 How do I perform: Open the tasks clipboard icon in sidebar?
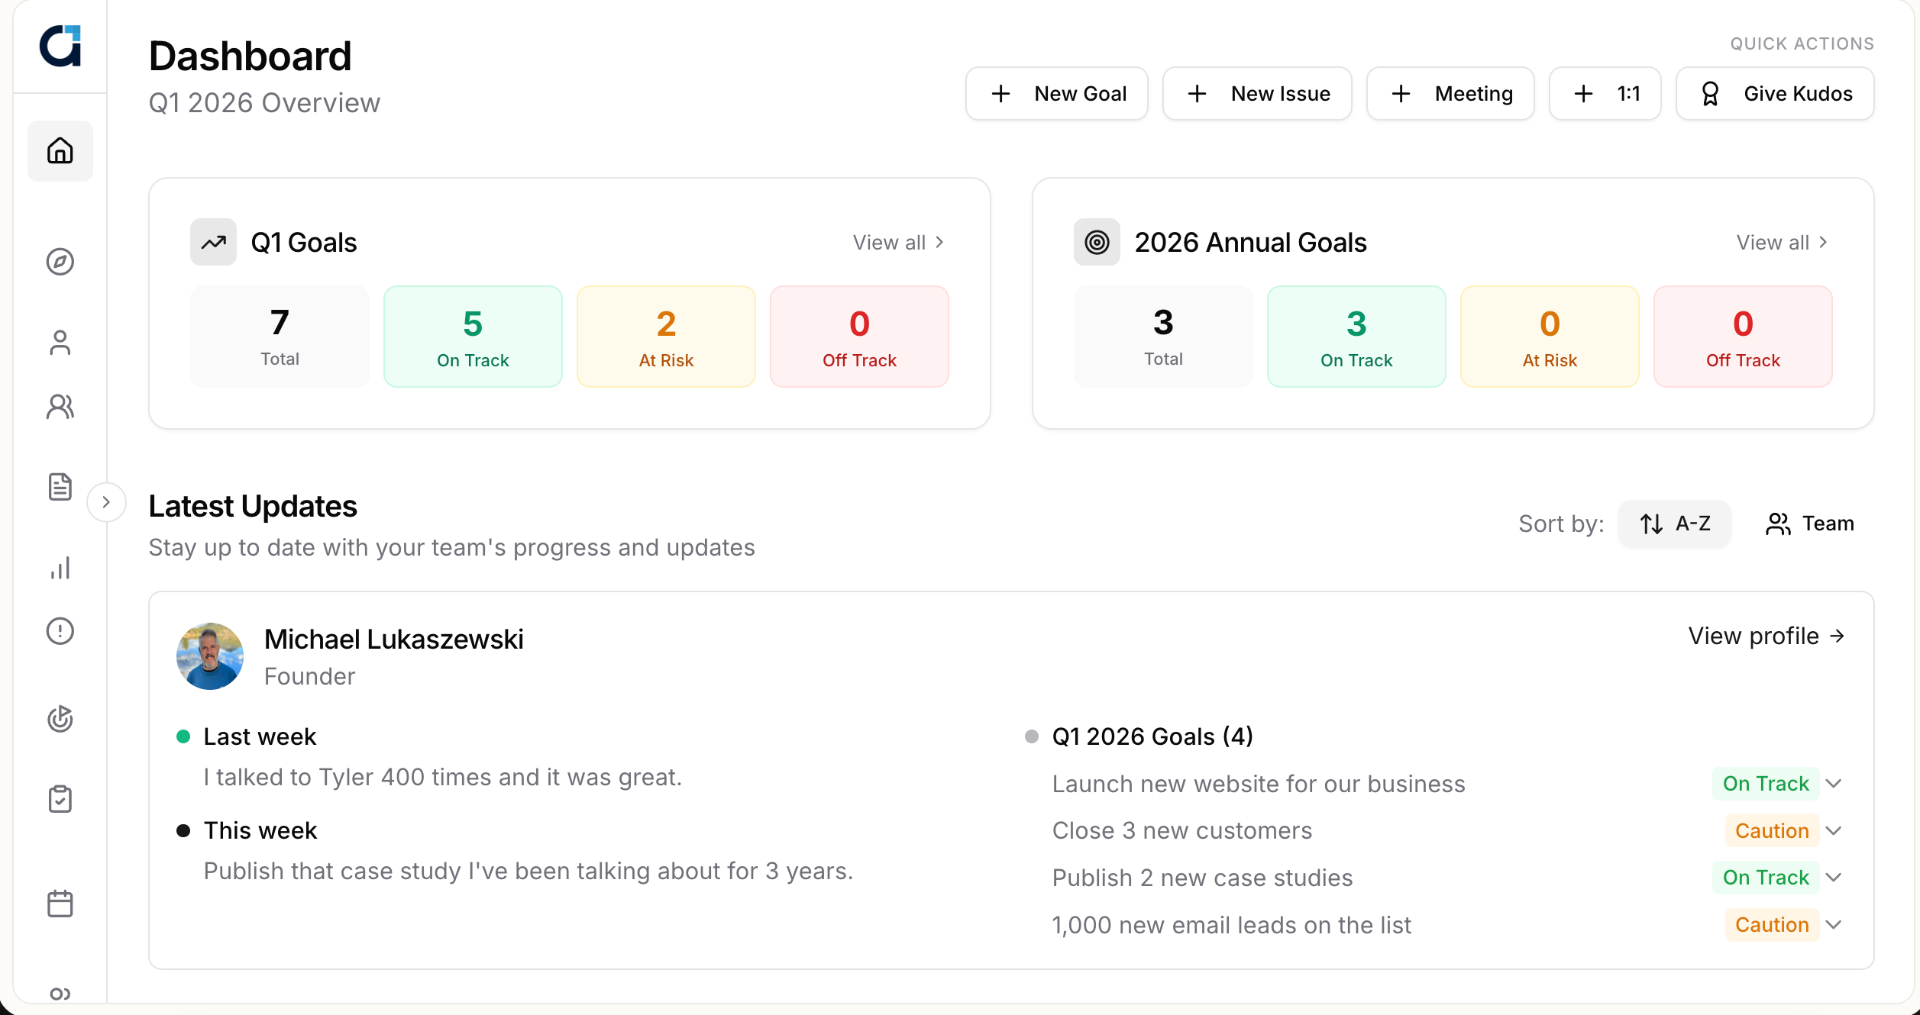(x=60, y=799)
